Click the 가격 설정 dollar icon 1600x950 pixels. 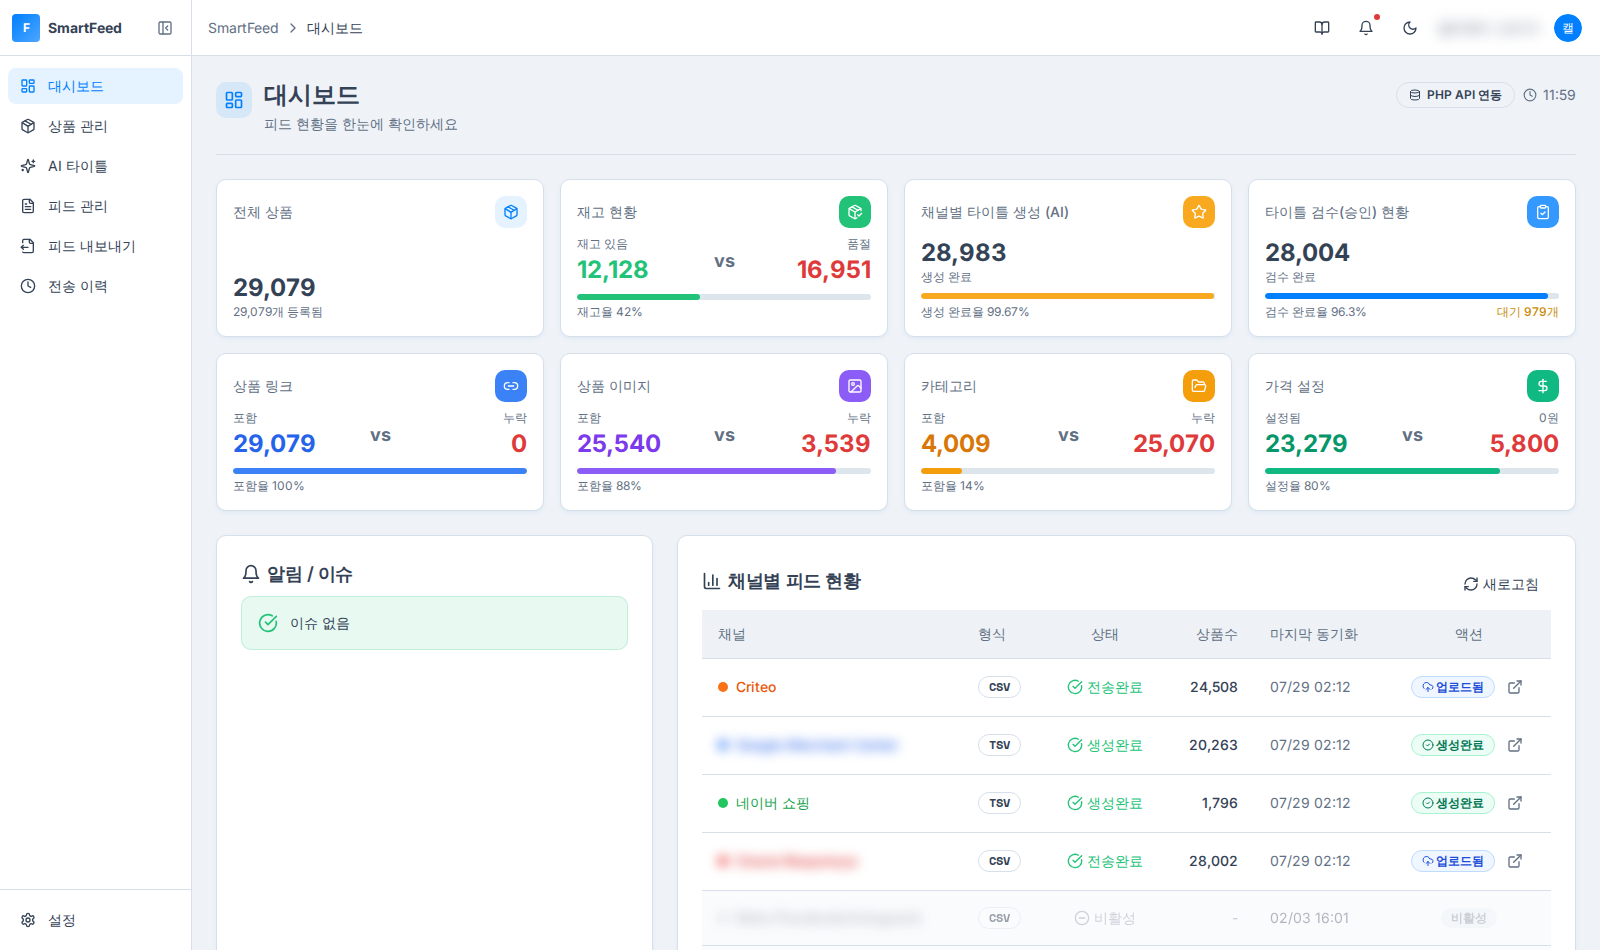1543,386
